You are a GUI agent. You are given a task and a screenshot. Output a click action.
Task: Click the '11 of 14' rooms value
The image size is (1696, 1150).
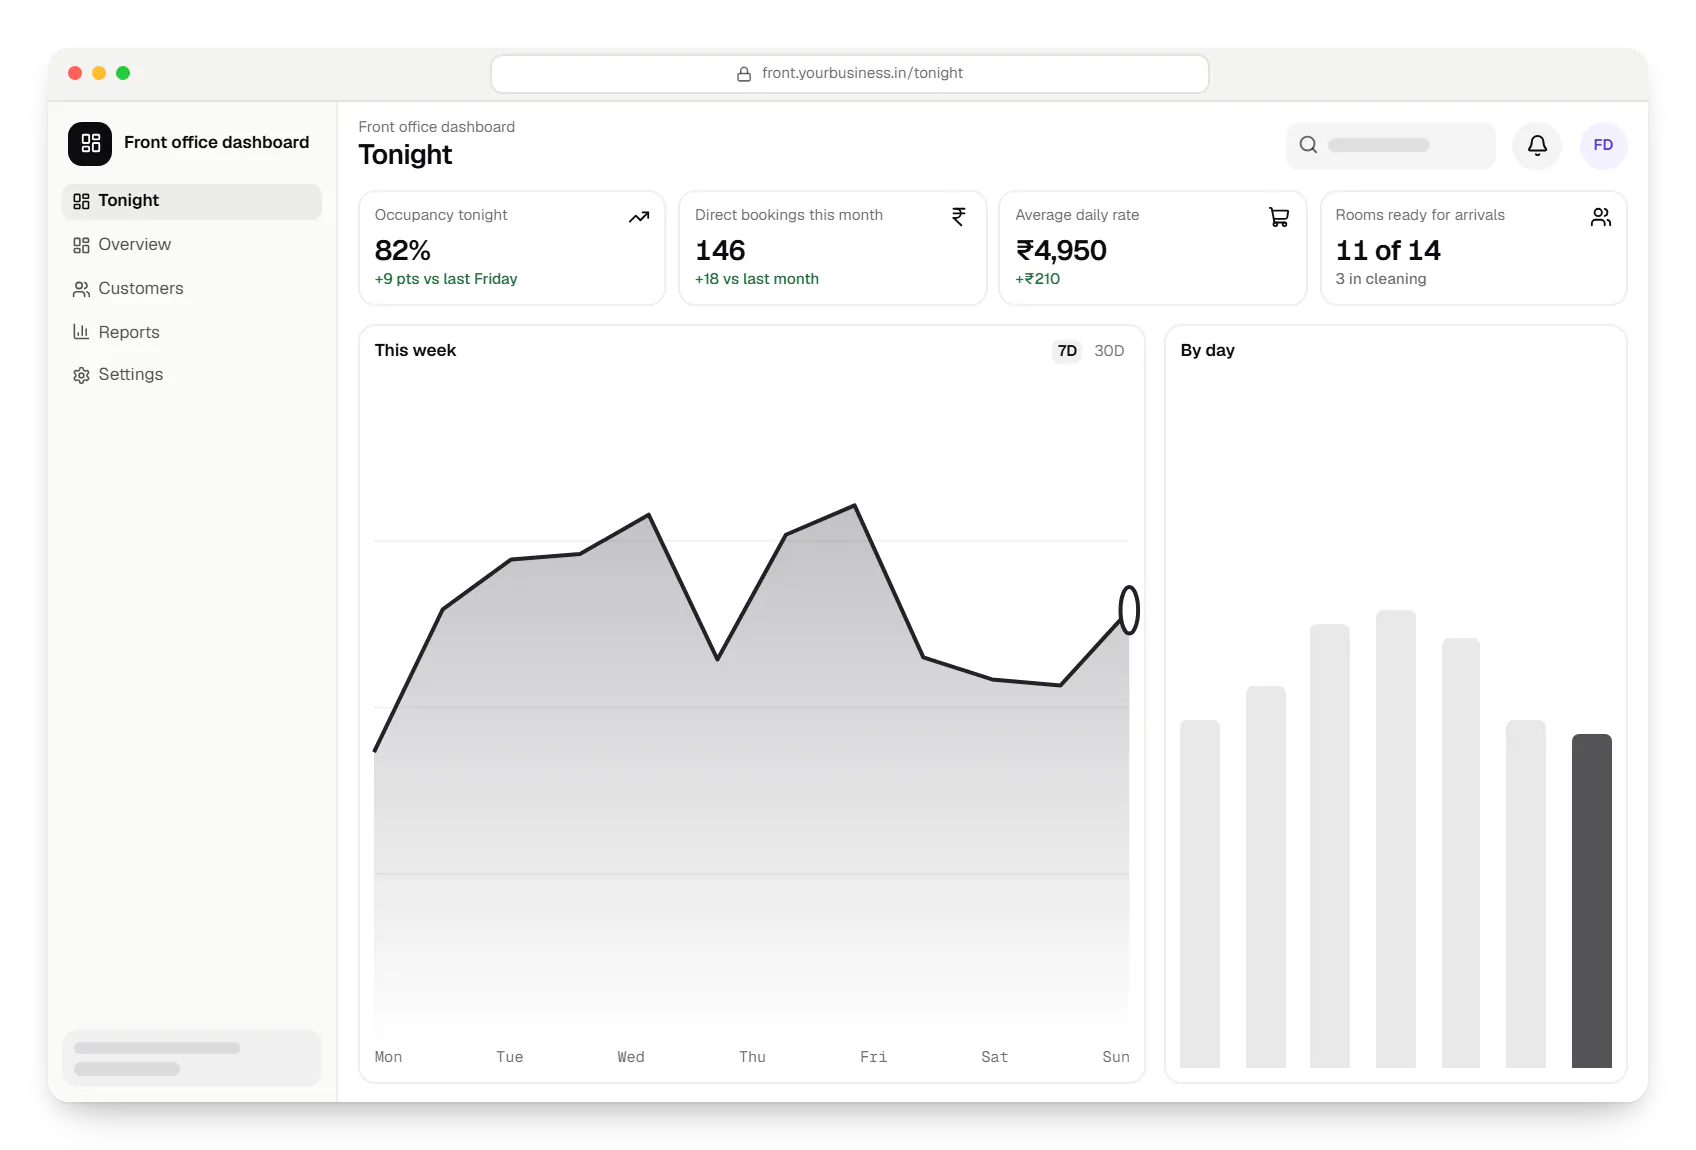pyautogui.click(x=1388, y=250)
